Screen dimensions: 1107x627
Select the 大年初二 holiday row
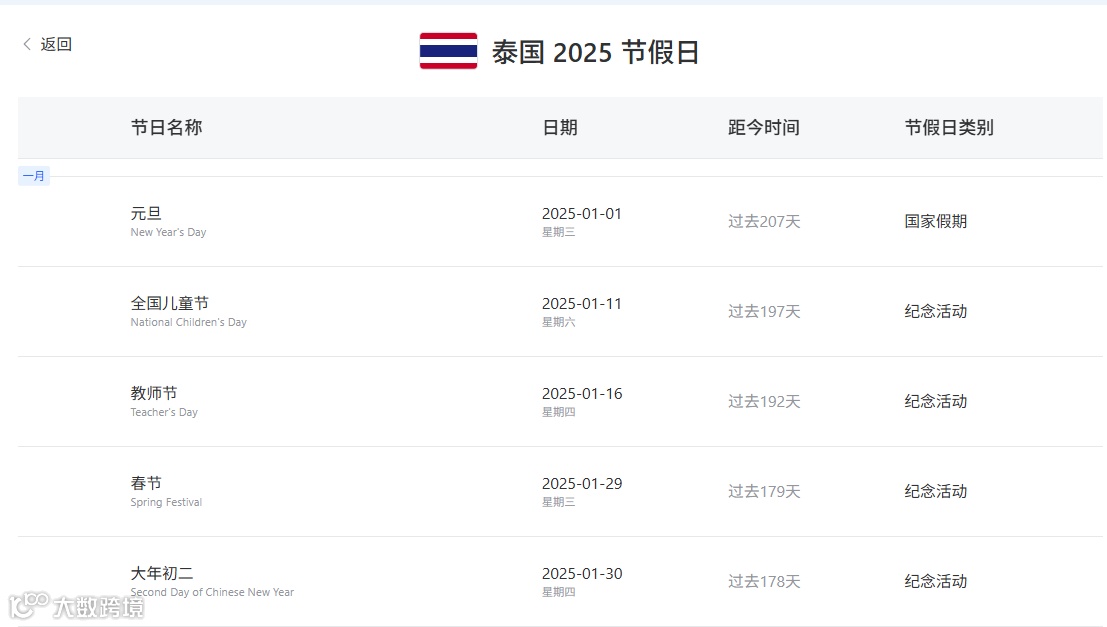click(162, 573)
